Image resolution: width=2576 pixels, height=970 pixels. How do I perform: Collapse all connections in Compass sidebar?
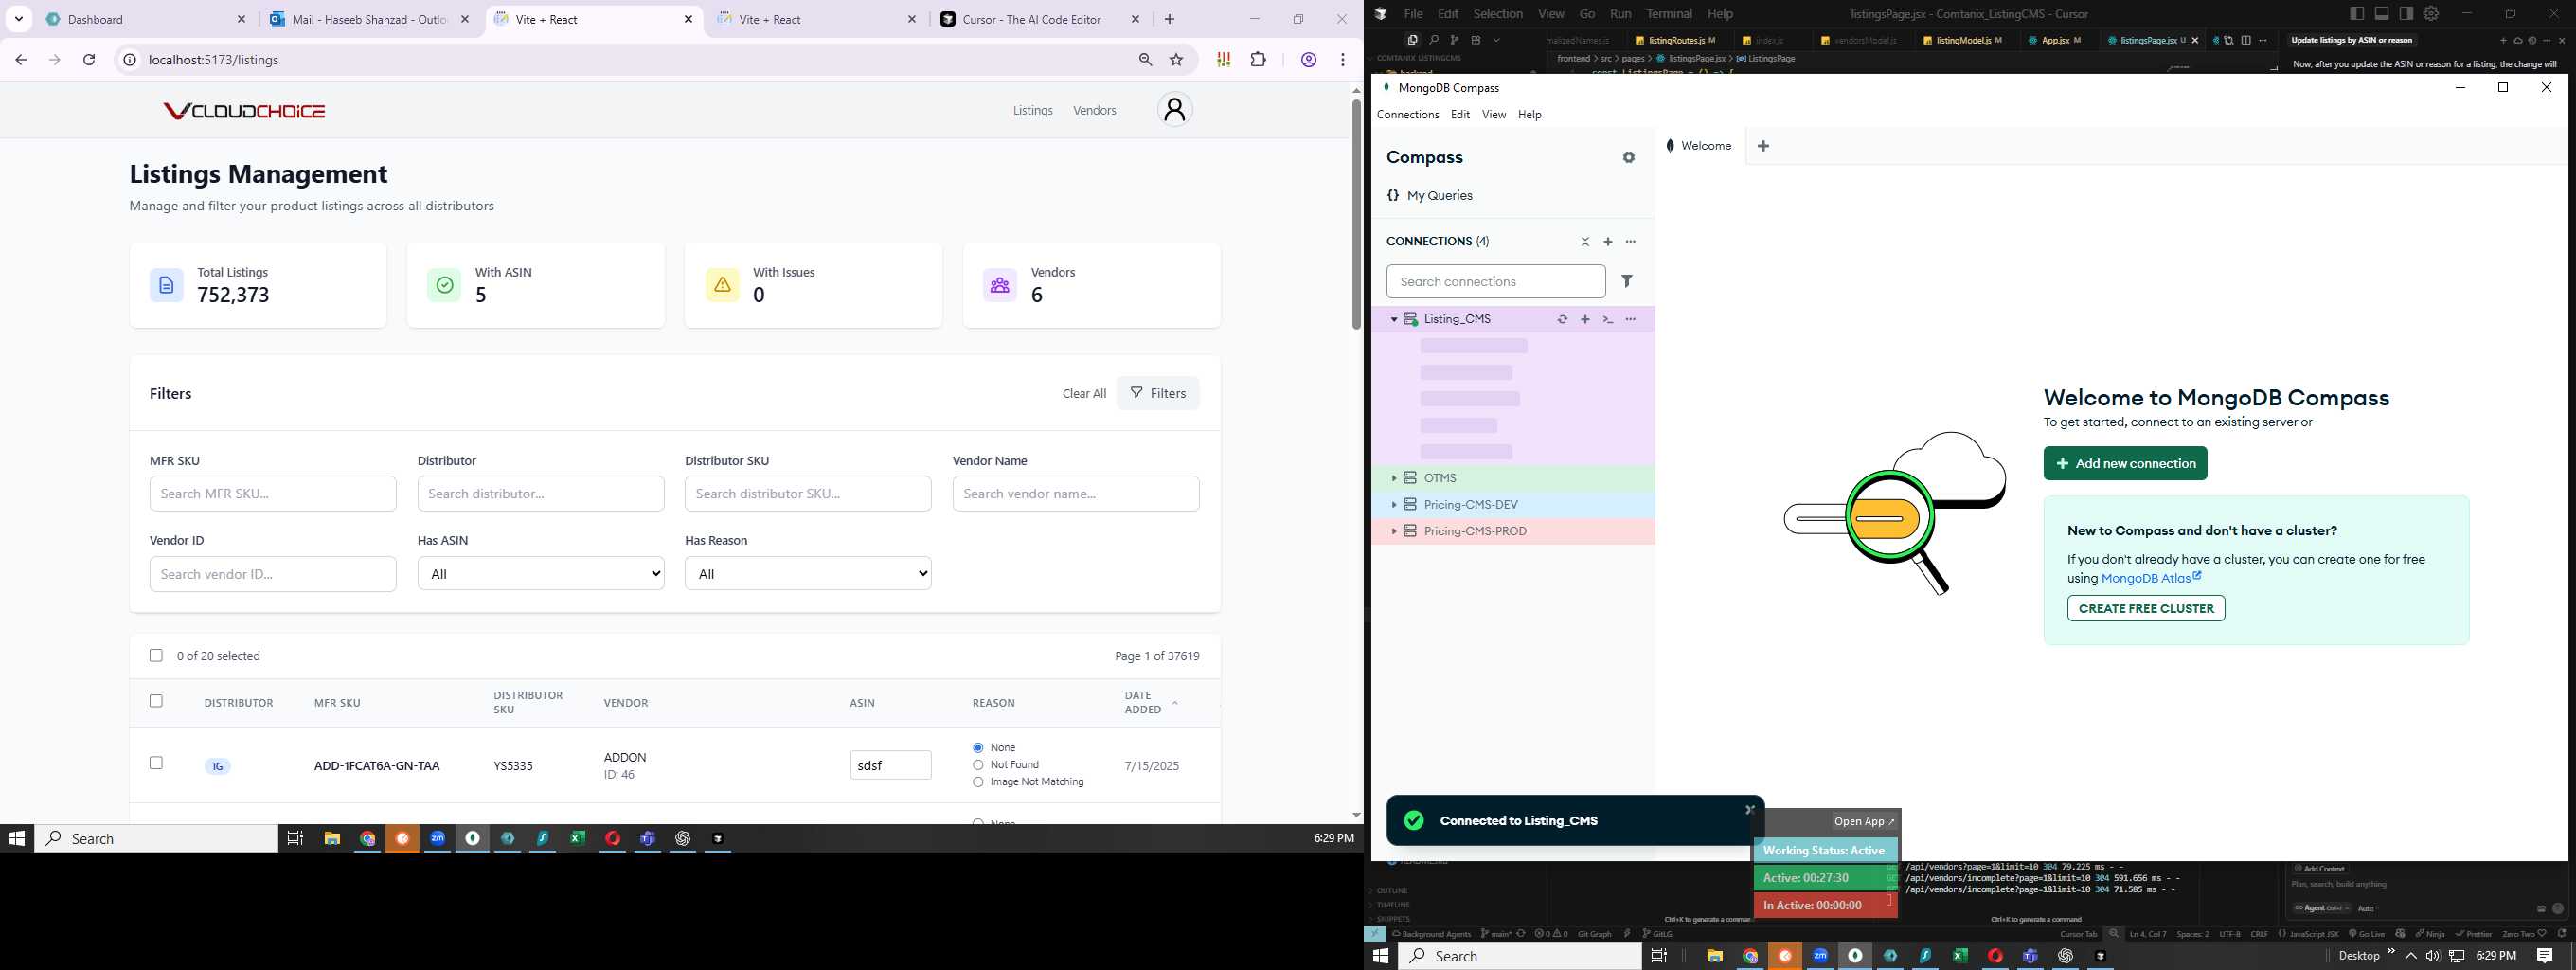pos(1585,242)
